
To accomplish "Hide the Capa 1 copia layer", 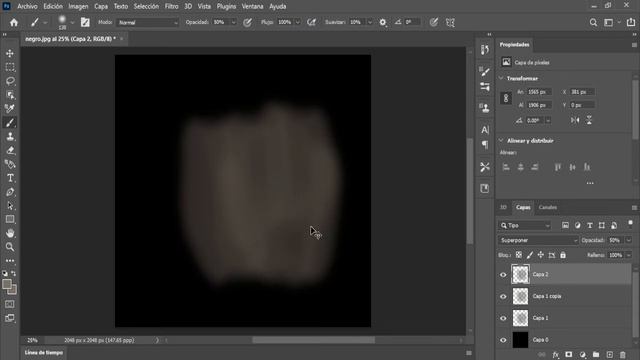I will [x=503, y=296].
